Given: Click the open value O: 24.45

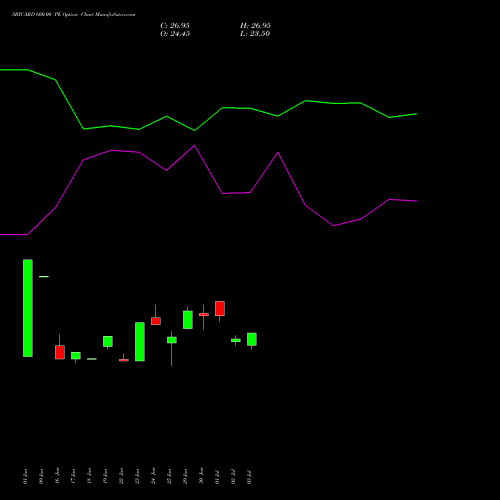Looking at the screenshot, I should click(175, 34).
